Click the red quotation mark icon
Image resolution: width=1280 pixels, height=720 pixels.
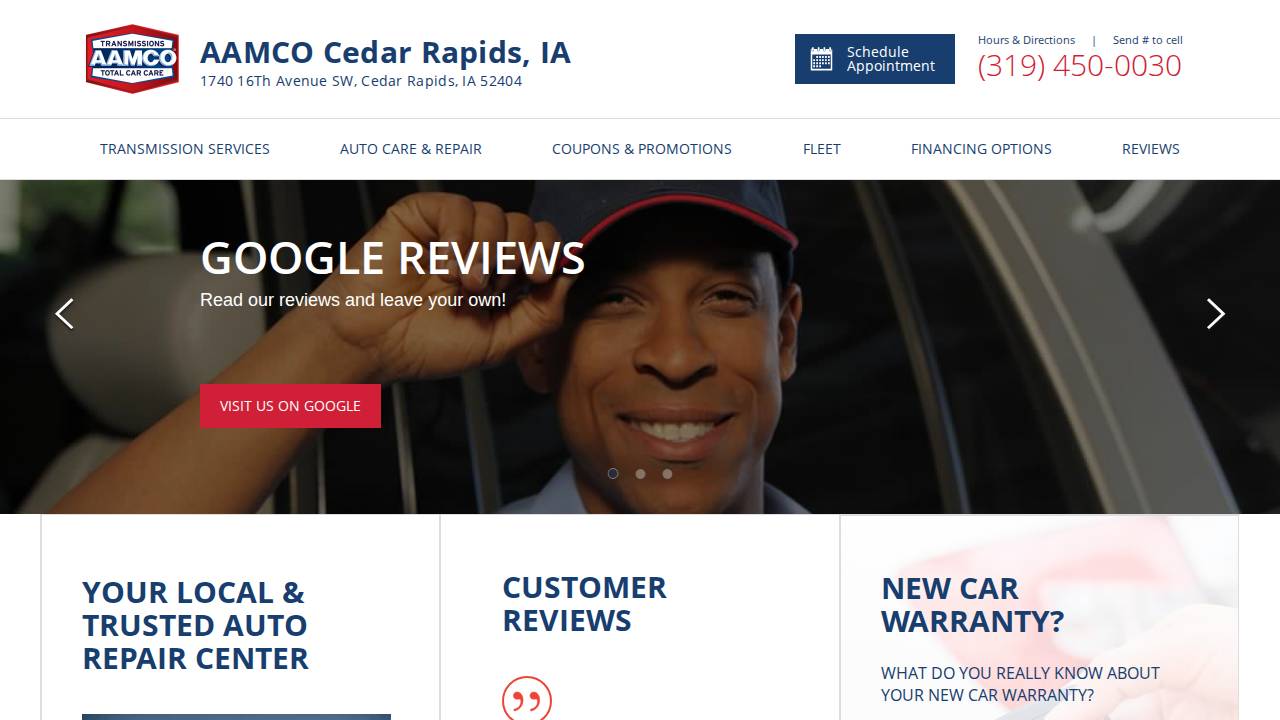(527, 699)
